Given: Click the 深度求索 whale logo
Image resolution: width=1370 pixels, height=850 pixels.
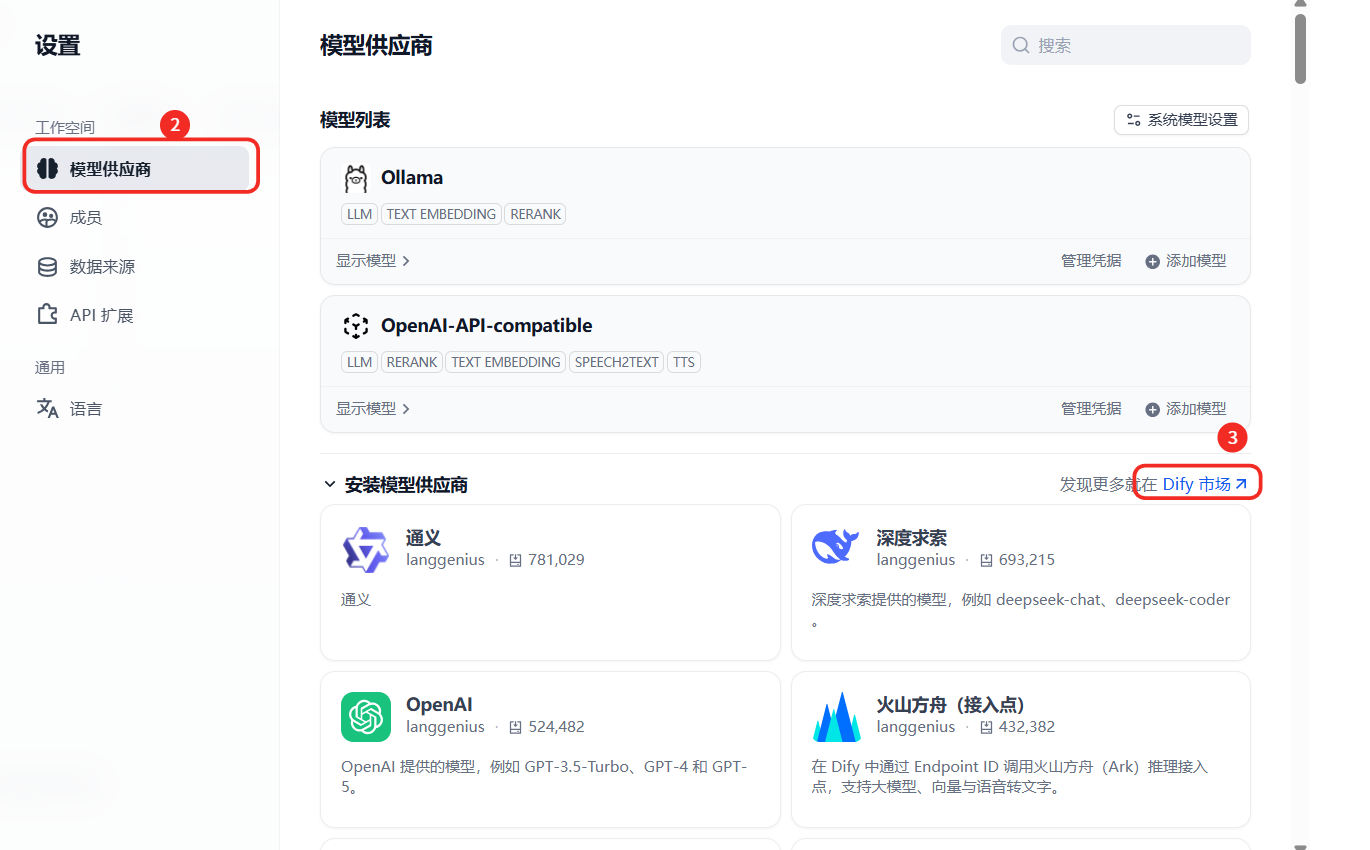Looking at the screenshot, I should click(835, 547).
